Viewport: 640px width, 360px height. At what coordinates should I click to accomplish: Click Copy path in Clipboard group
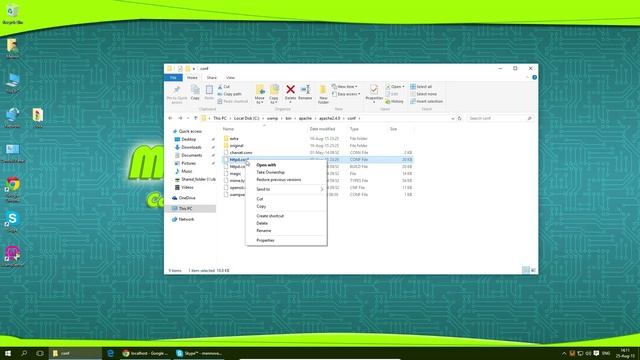pos(229,94)
